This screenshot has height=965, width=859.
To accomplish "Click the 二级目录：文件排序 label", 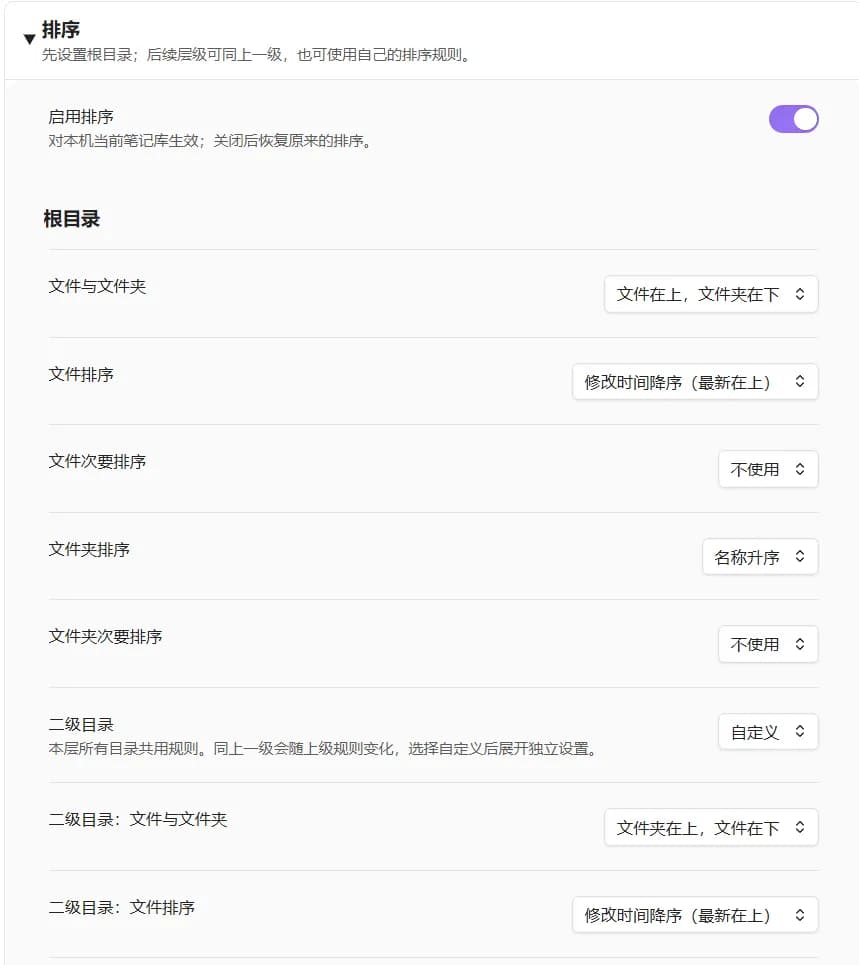I will (121, 907).
